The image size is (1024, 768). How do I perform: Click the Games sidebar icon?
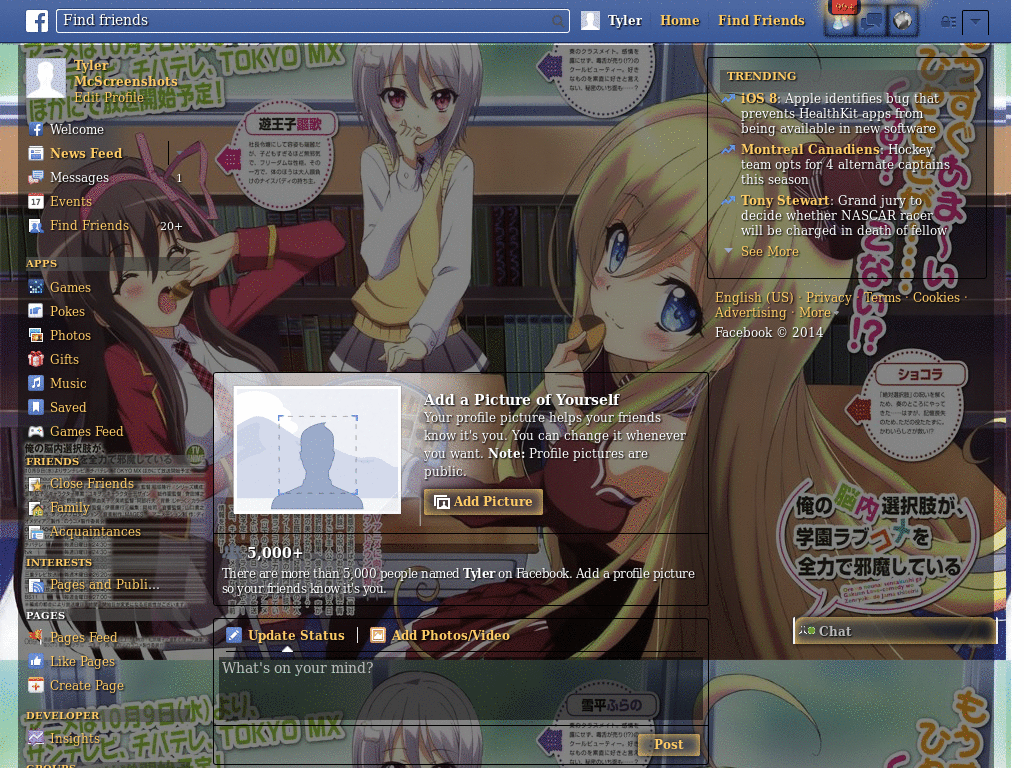pyautogui.click(x=36, y=287)
